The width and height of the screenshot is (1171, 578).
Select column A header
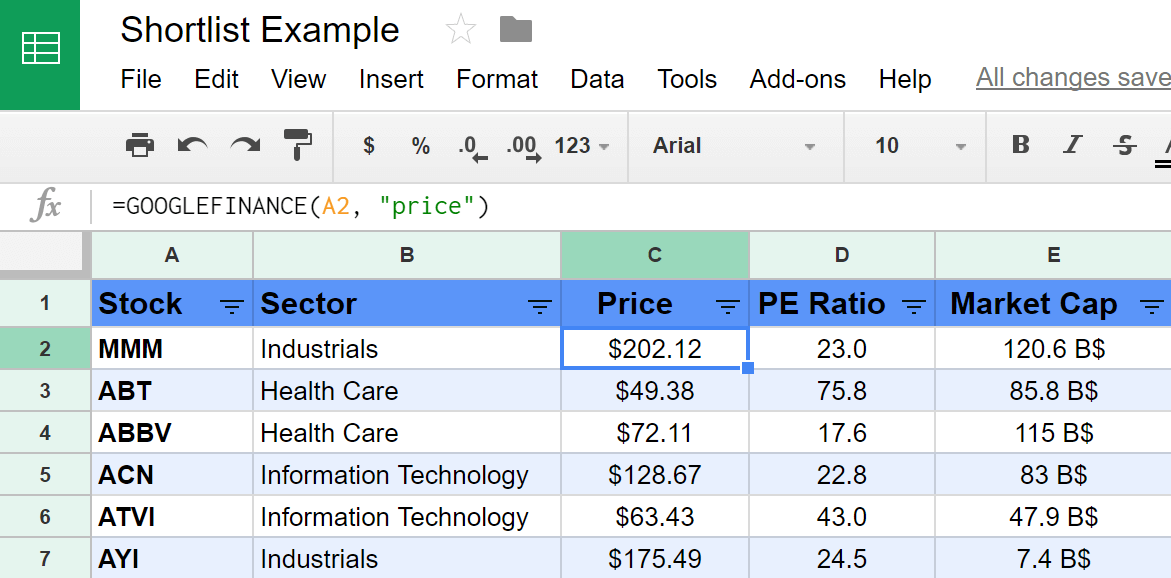(172, 255)
